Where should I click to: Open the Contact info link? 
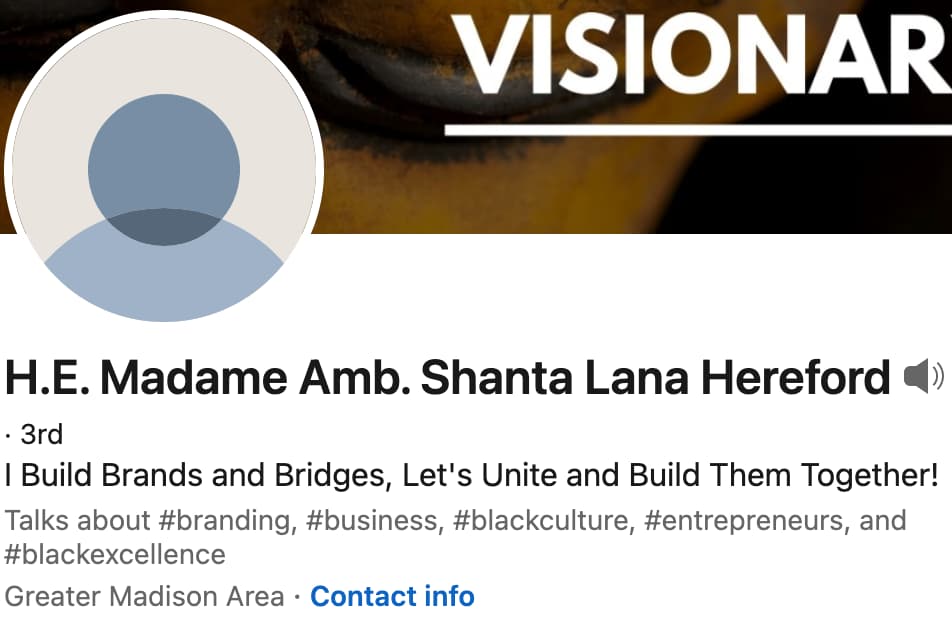point(392,597)
